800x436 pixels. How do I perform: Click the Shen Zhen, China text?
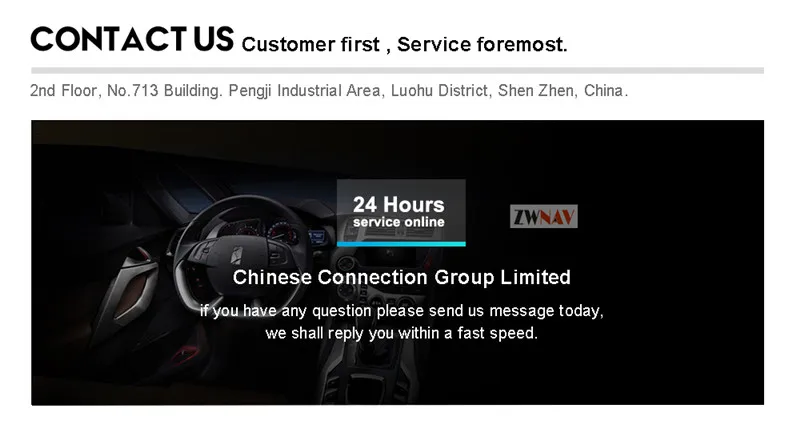point(563,91)
